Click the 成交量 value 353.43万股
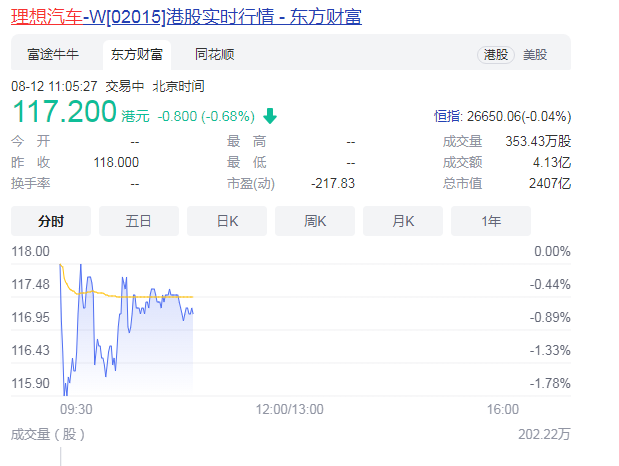Image resolution: width=619 pixels, height=466 pixels. [538, 141]
